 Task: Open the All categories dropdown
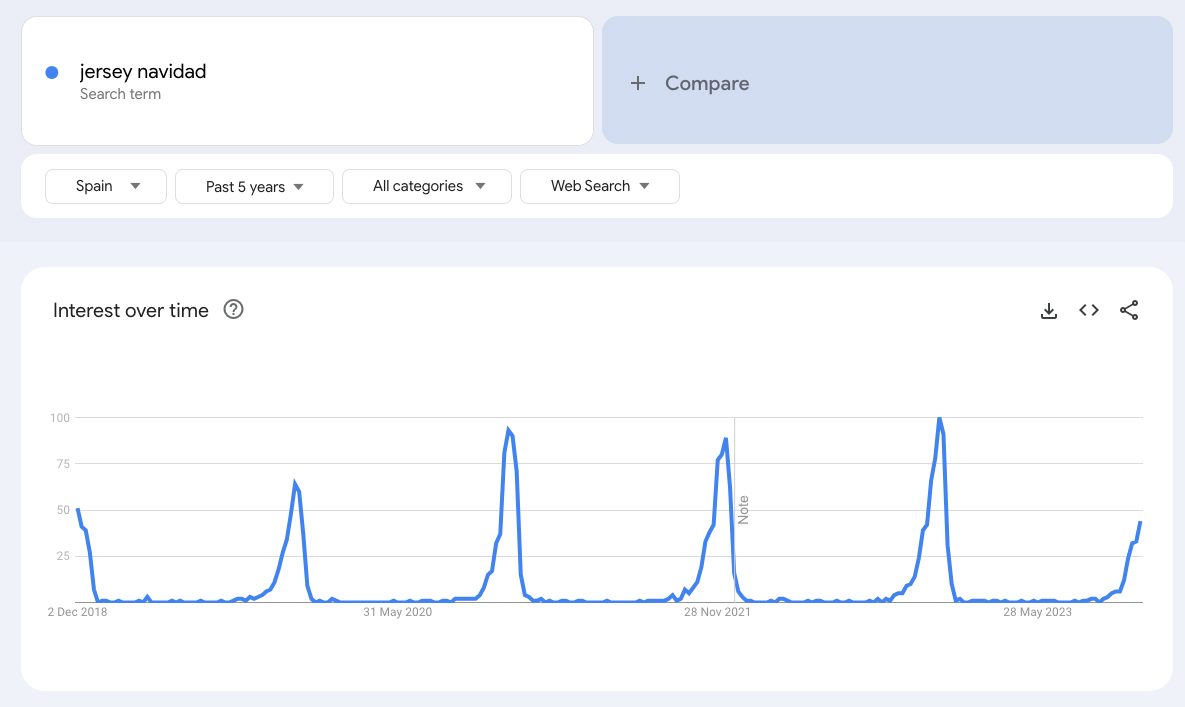[x=426, y=186]
